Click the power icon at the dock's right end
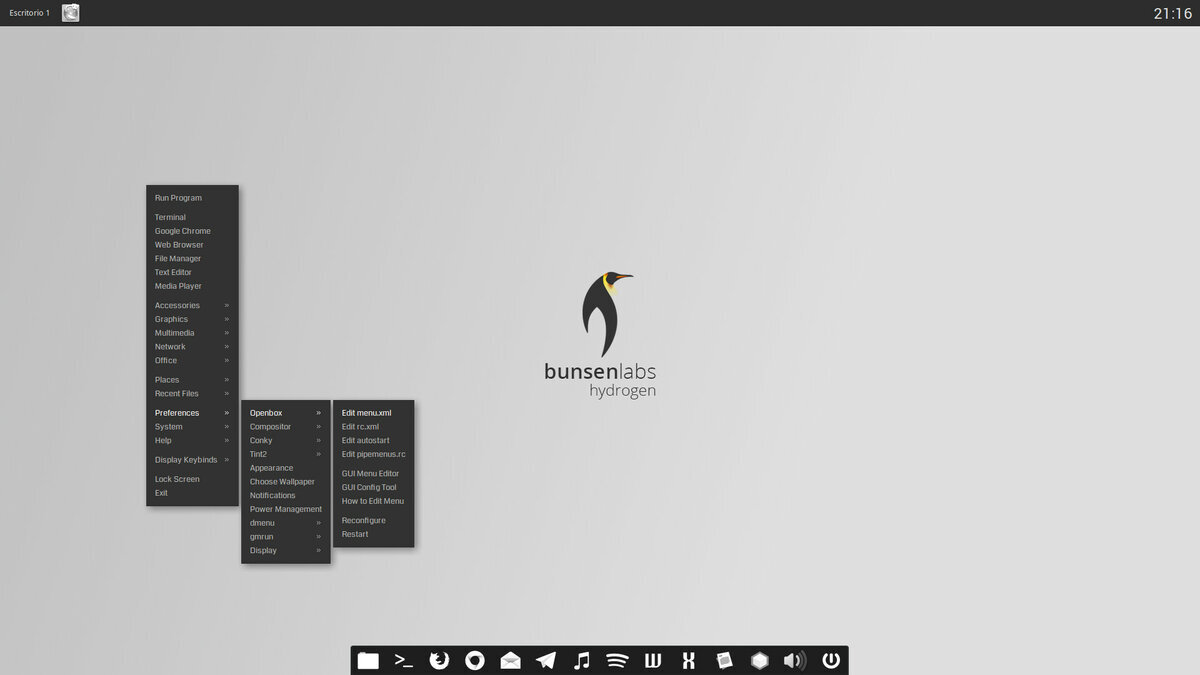This screenshot has height=675, width=1200. 830,660
